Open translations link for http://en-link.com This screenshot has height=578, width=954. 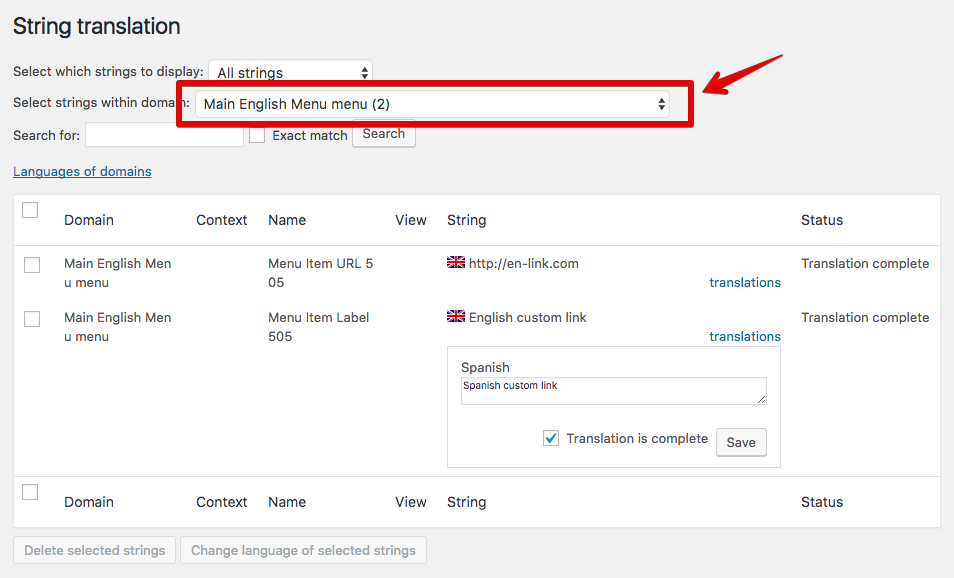745,283
